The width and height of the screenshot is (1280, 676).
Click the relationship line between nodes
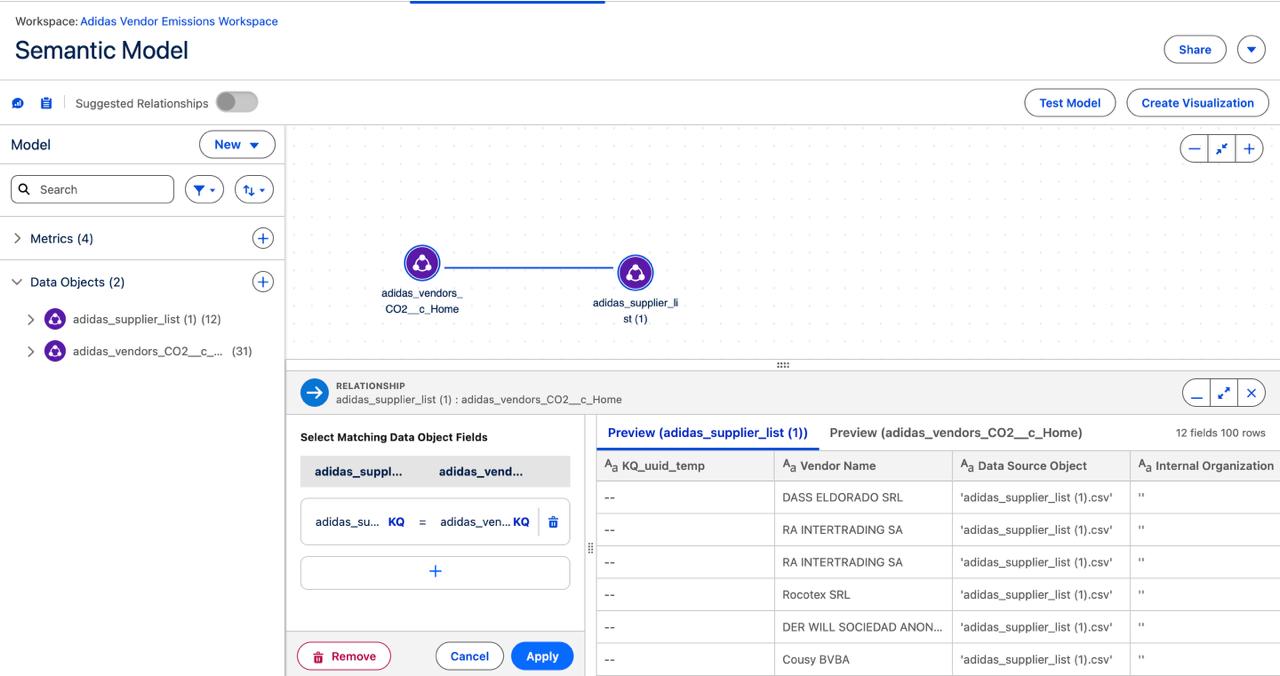click(528, 268)
